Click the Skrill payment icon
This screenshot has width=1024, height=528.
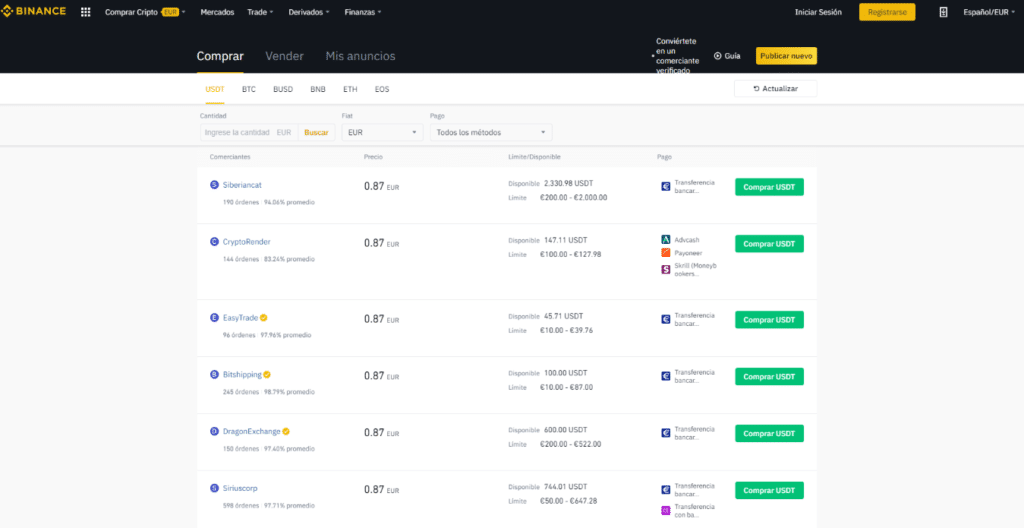point(665,269)
